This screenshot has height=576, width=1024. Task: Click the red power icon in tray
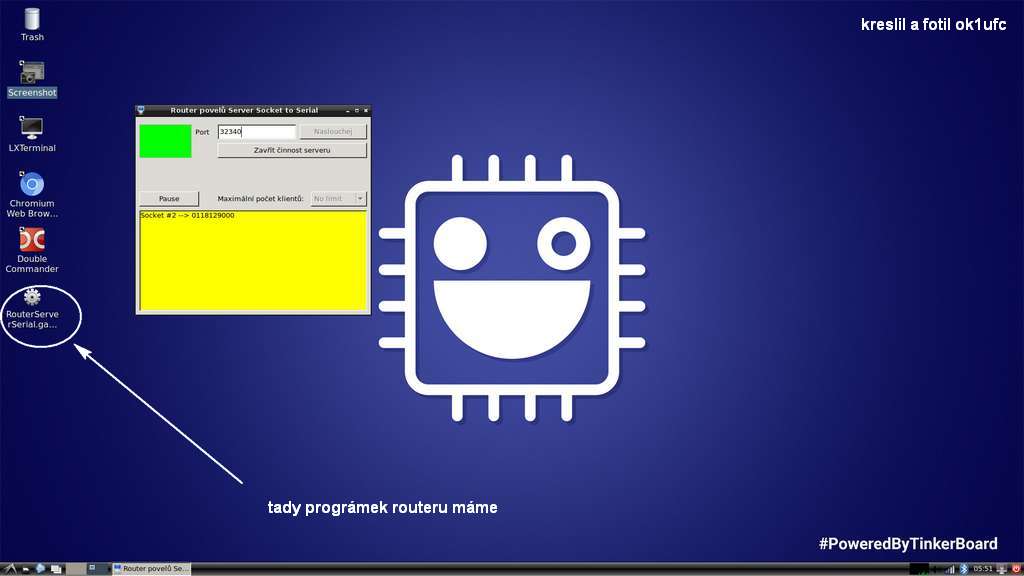coord(1015,568)
